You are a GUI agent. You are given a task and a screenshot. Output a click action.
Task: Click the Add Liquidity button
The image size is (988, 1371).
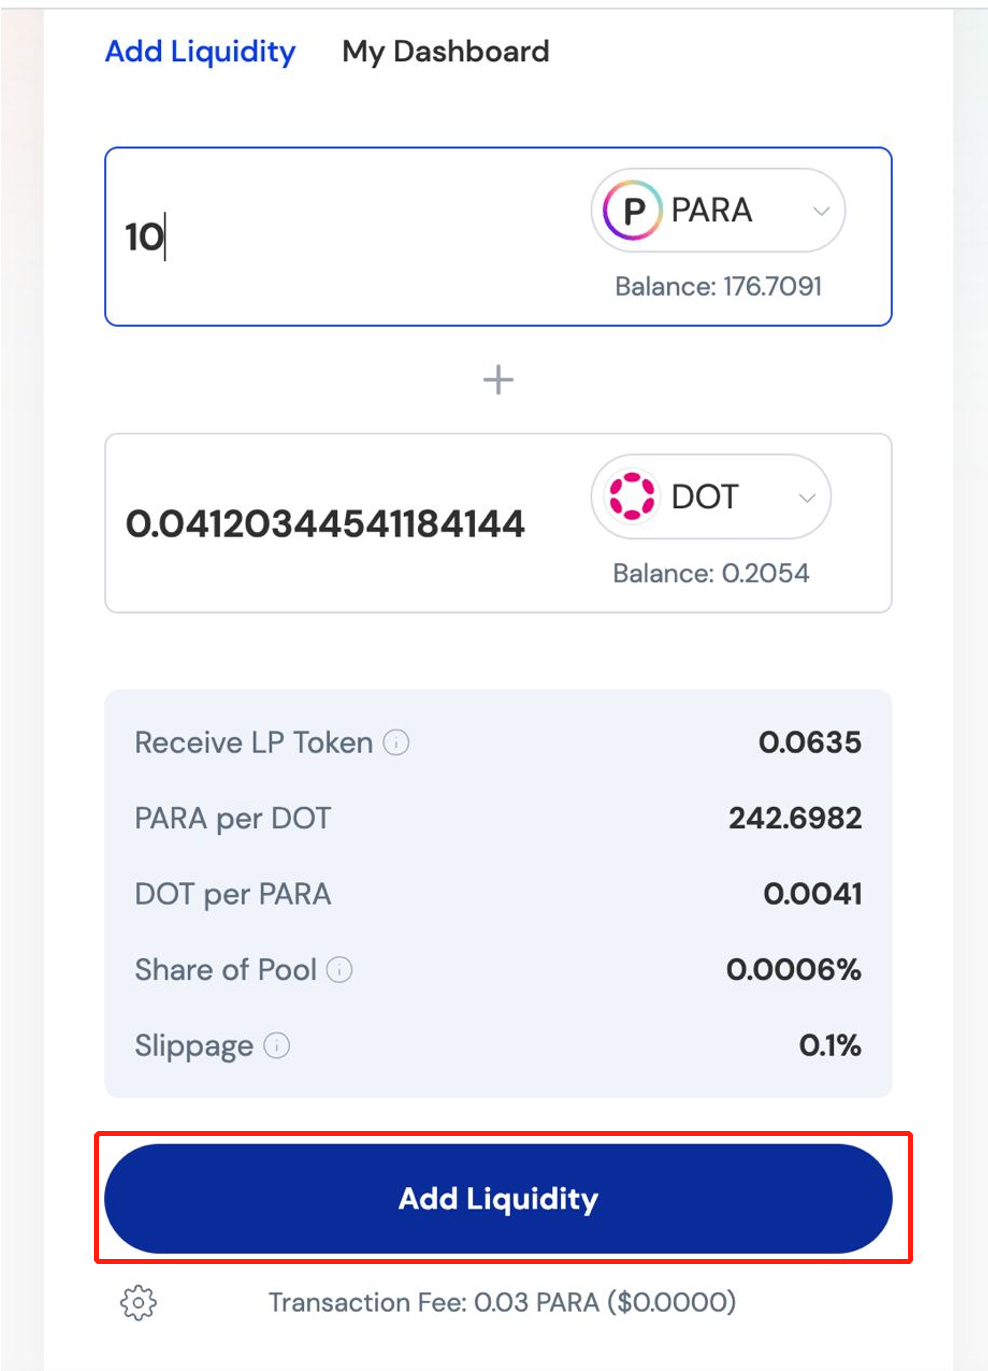[x=498, y=1198]
